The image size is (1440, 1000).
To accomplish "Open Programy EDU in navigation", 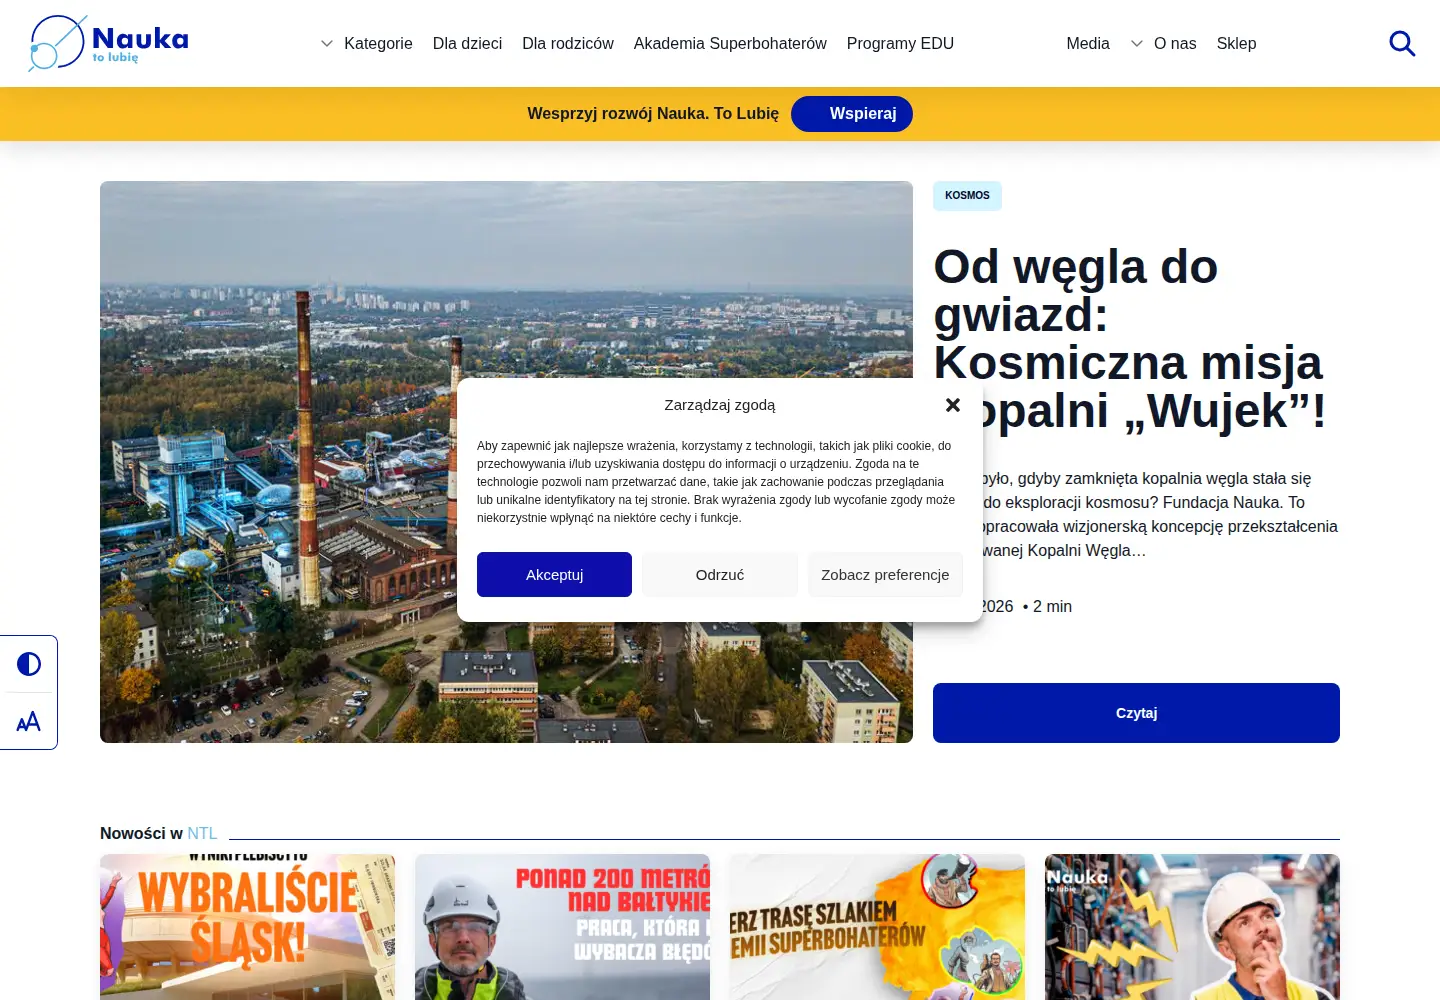I will (900, 43).
